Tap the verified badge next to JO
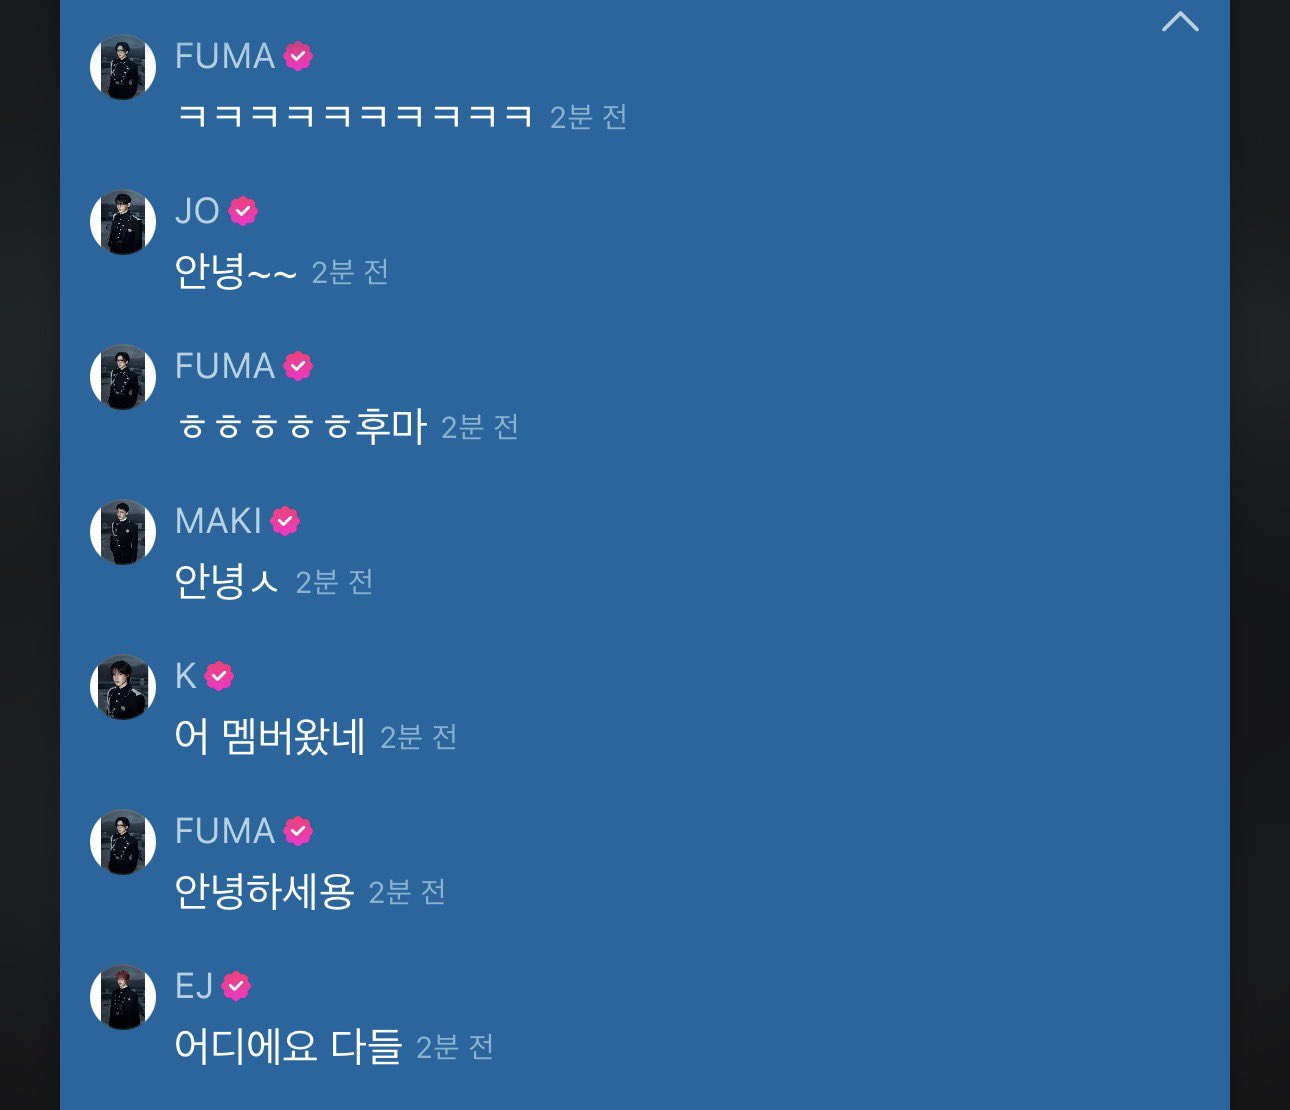The height and width of the screenshot is (1110, 1290). (243, 211)
